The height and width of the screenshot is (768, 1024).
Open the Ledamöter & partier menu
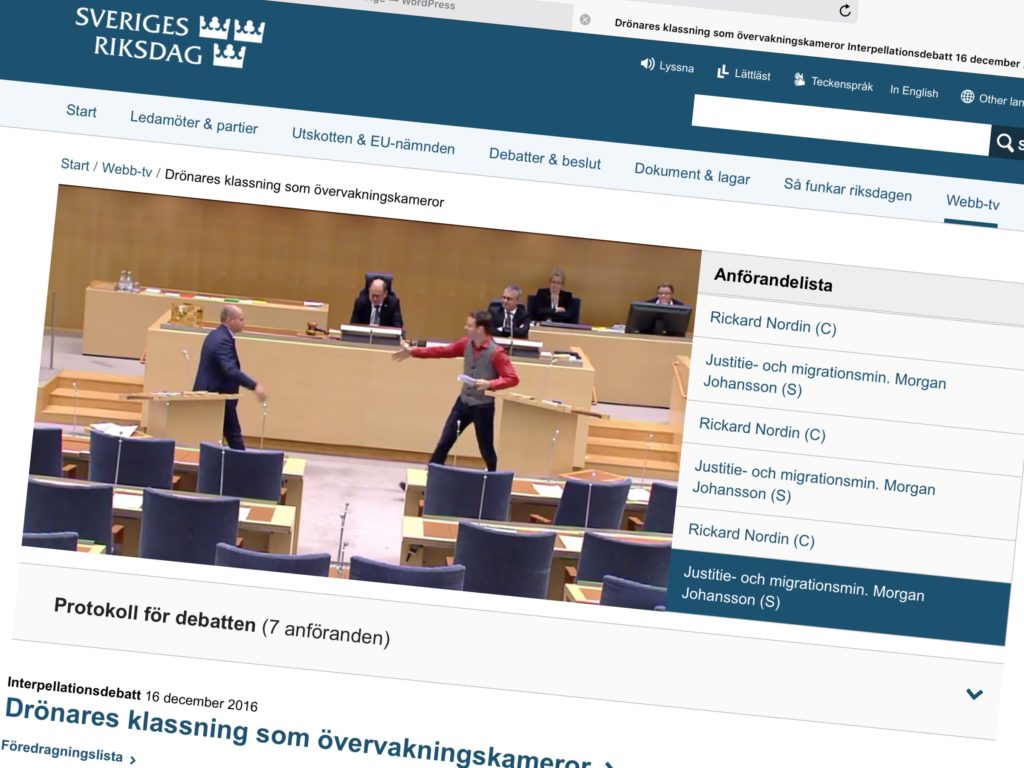click(x=194, y=122)
